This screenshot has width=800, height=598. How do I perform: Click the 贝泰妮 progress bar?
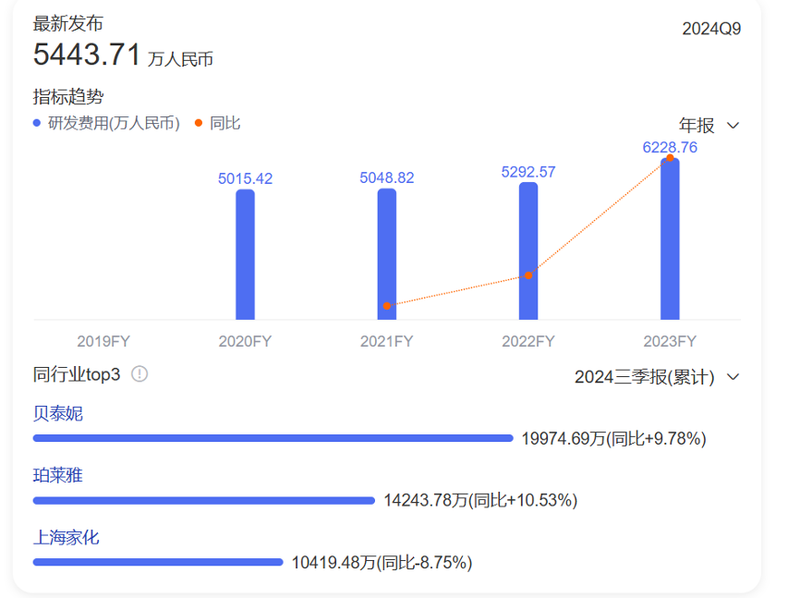[x=273, y=438]
